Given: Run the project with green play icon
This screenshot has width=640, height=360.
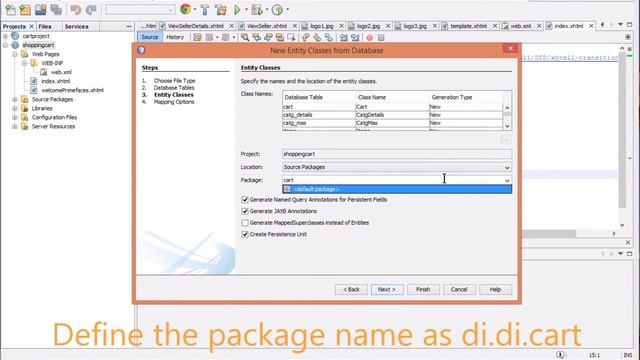Looking at the screenshot, I should click(x=237, y=9).
